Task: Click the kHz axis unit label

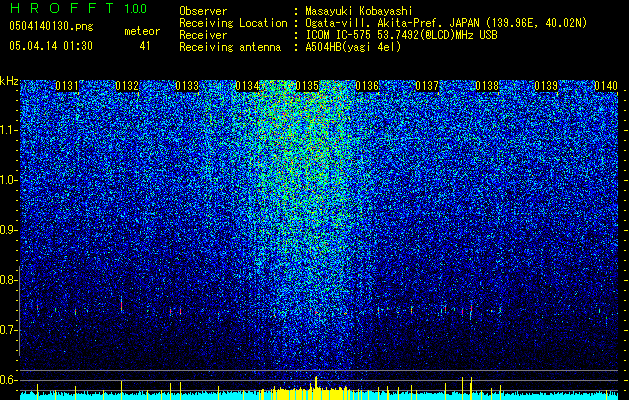Action: pyautogui.click(x=9, y=81)
